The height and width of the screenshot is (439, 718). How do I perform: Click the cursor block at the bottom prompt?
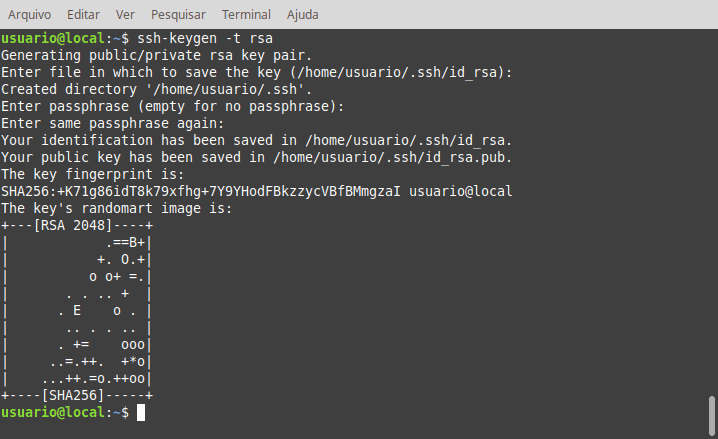pyautogui.click(x=141, y=412)
